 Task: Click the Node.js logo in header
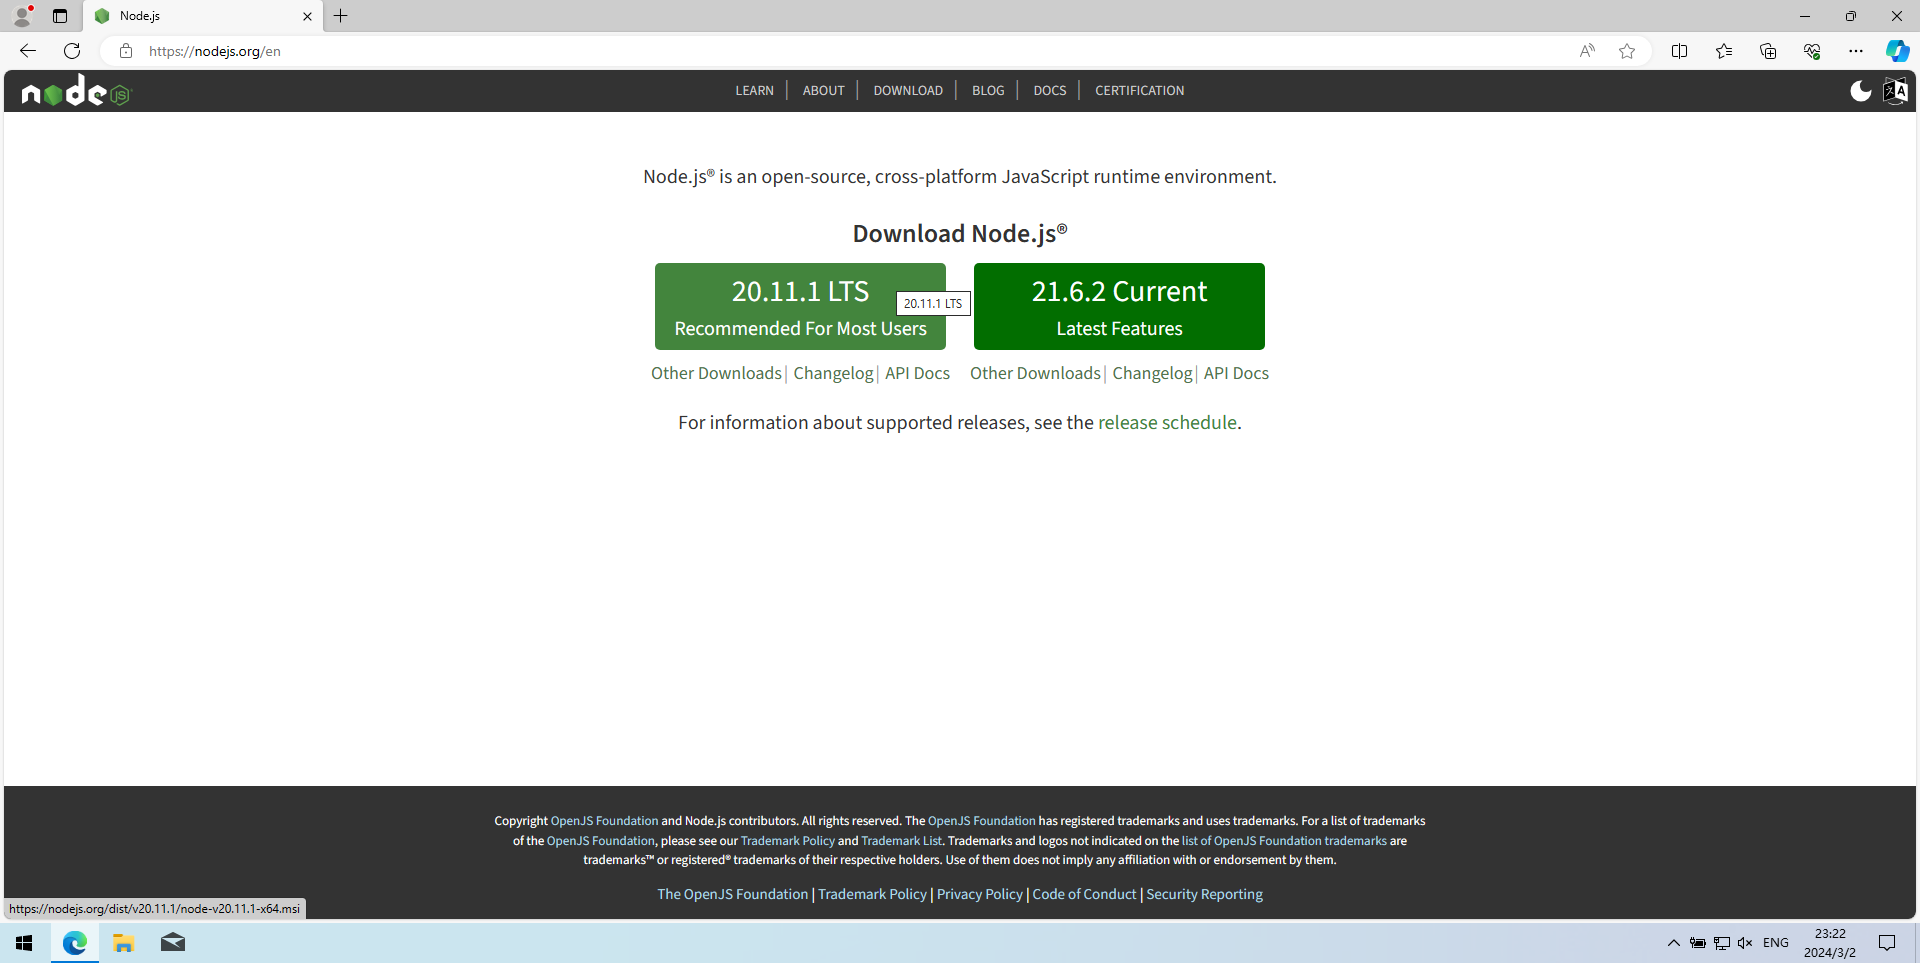[76, 91]
